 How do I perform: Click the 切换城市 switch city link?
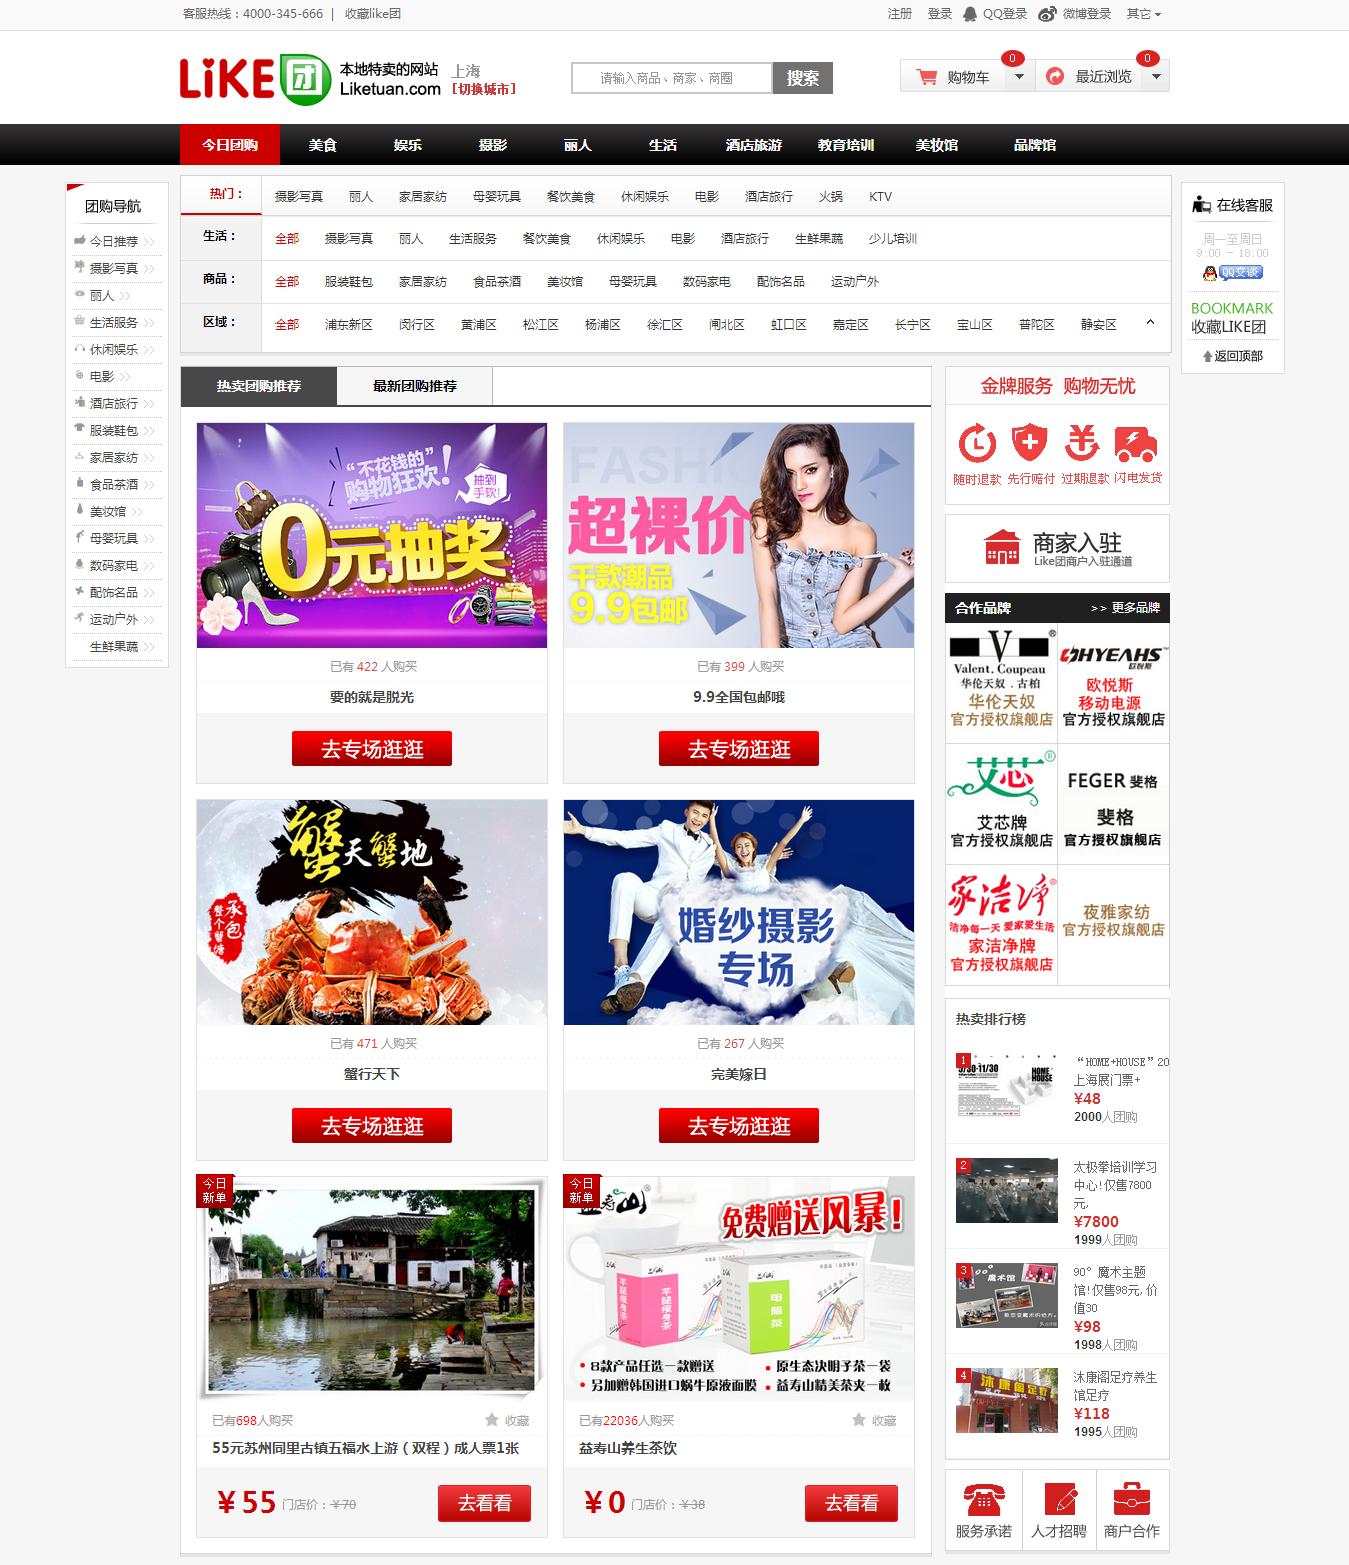(x=484, y=90)
